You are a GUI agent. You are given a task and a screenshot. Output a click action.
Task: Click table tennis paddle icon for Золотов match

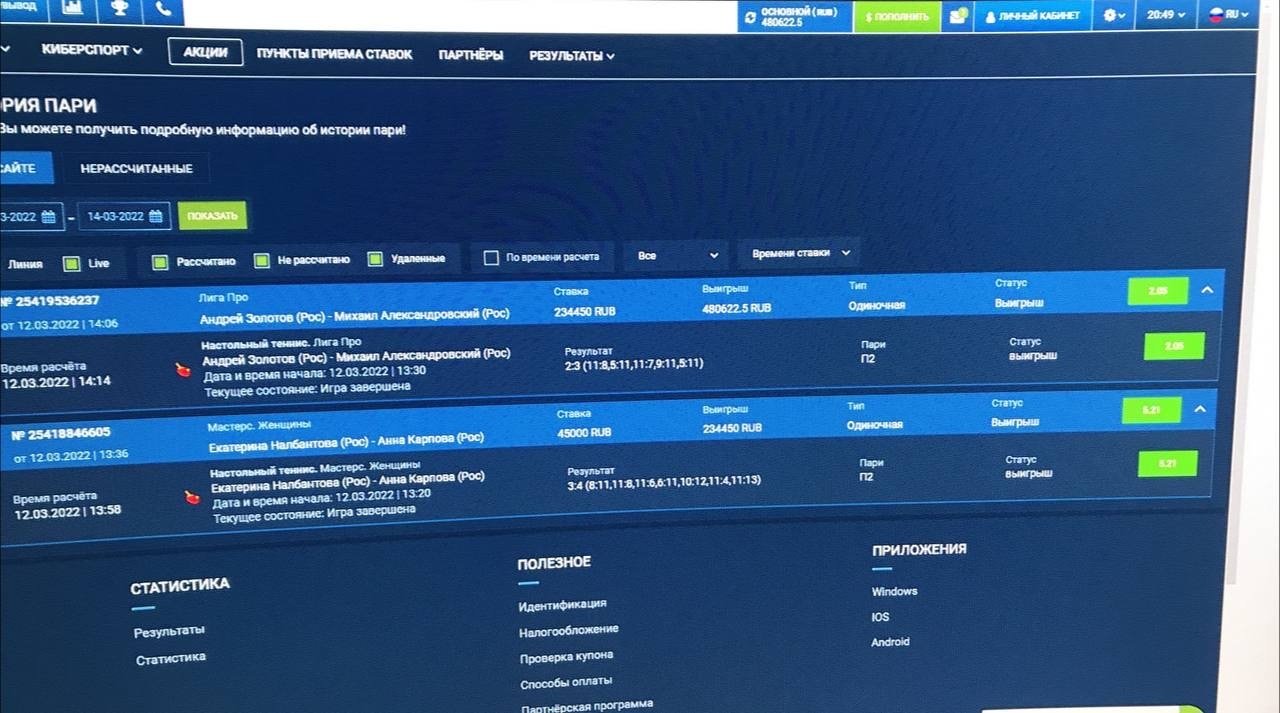[x=181, y=370]
